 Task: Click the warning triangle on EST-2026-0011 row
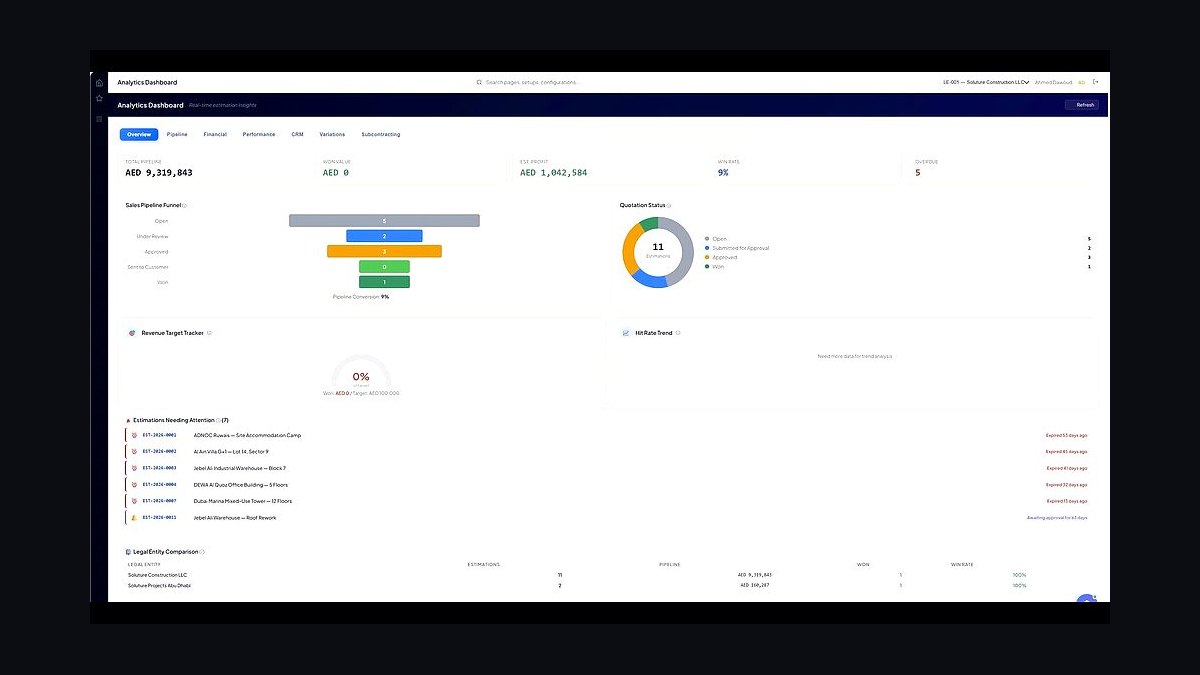[x=133, y=518]
